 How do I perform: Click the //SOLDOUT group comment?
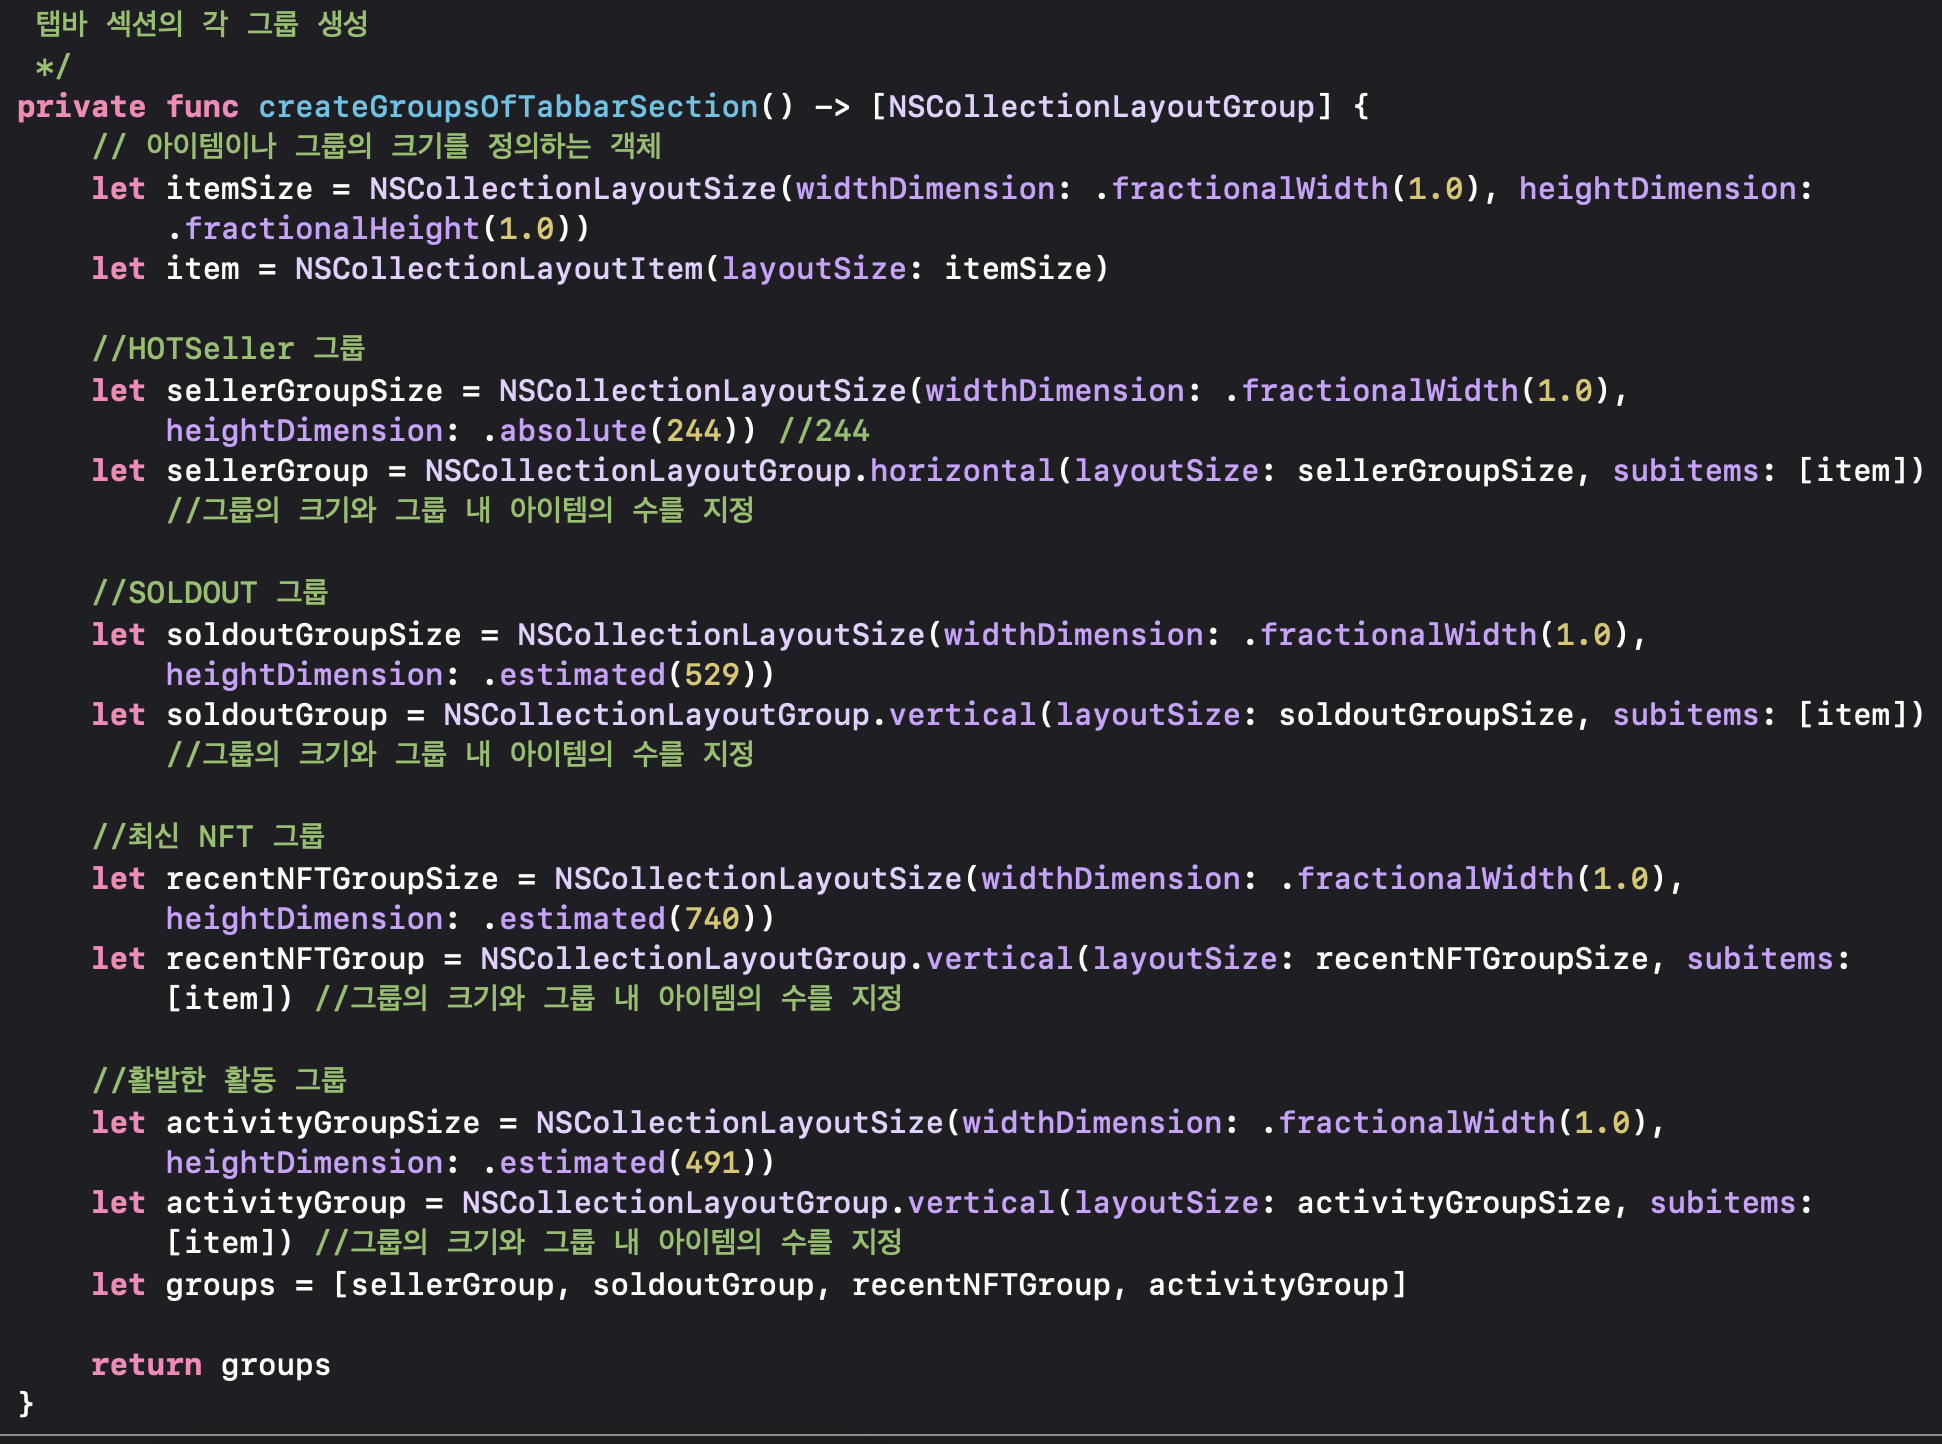coord(210,593)
